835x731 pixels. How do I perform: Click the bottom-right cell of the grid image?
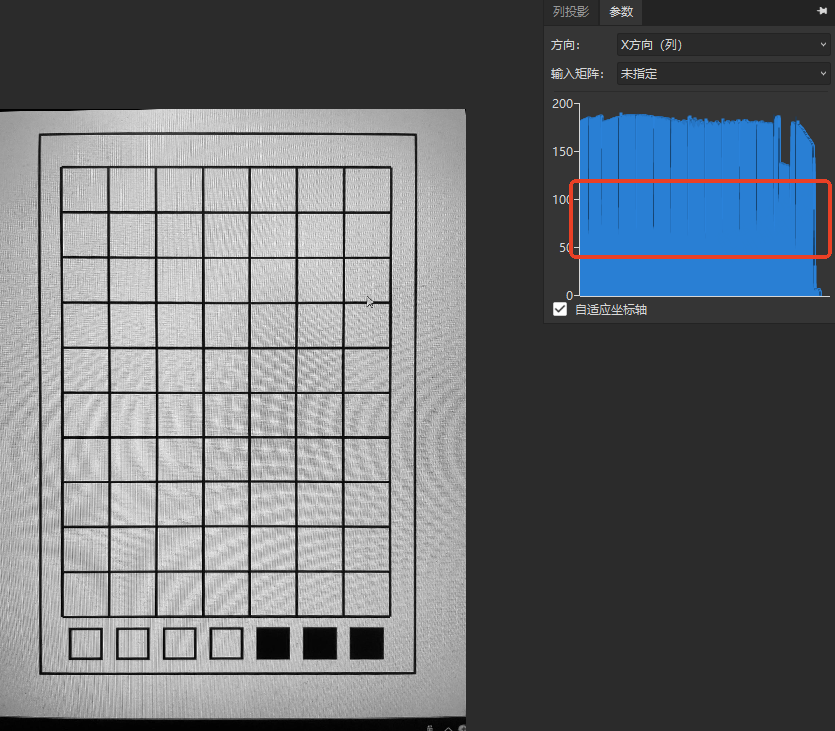[x=367, y=594]
